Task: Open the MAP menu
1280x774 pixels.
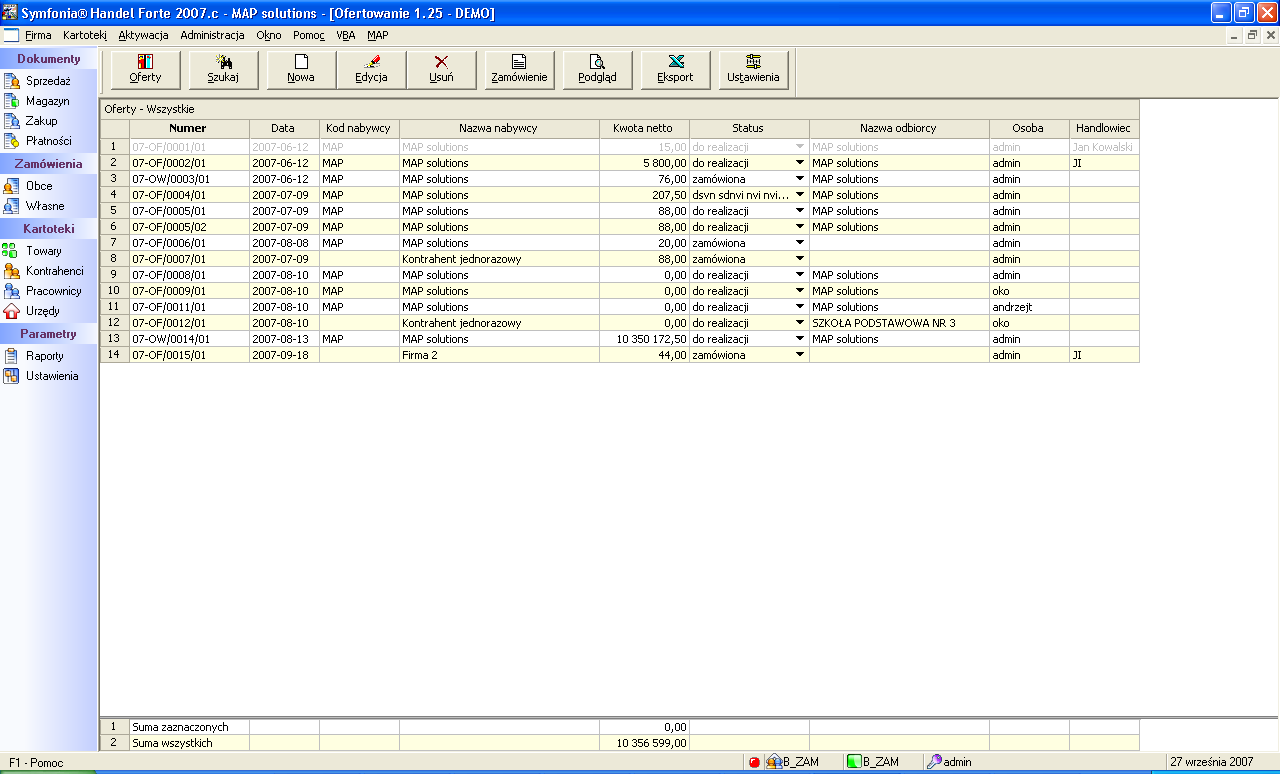Action: coord(378,35)
